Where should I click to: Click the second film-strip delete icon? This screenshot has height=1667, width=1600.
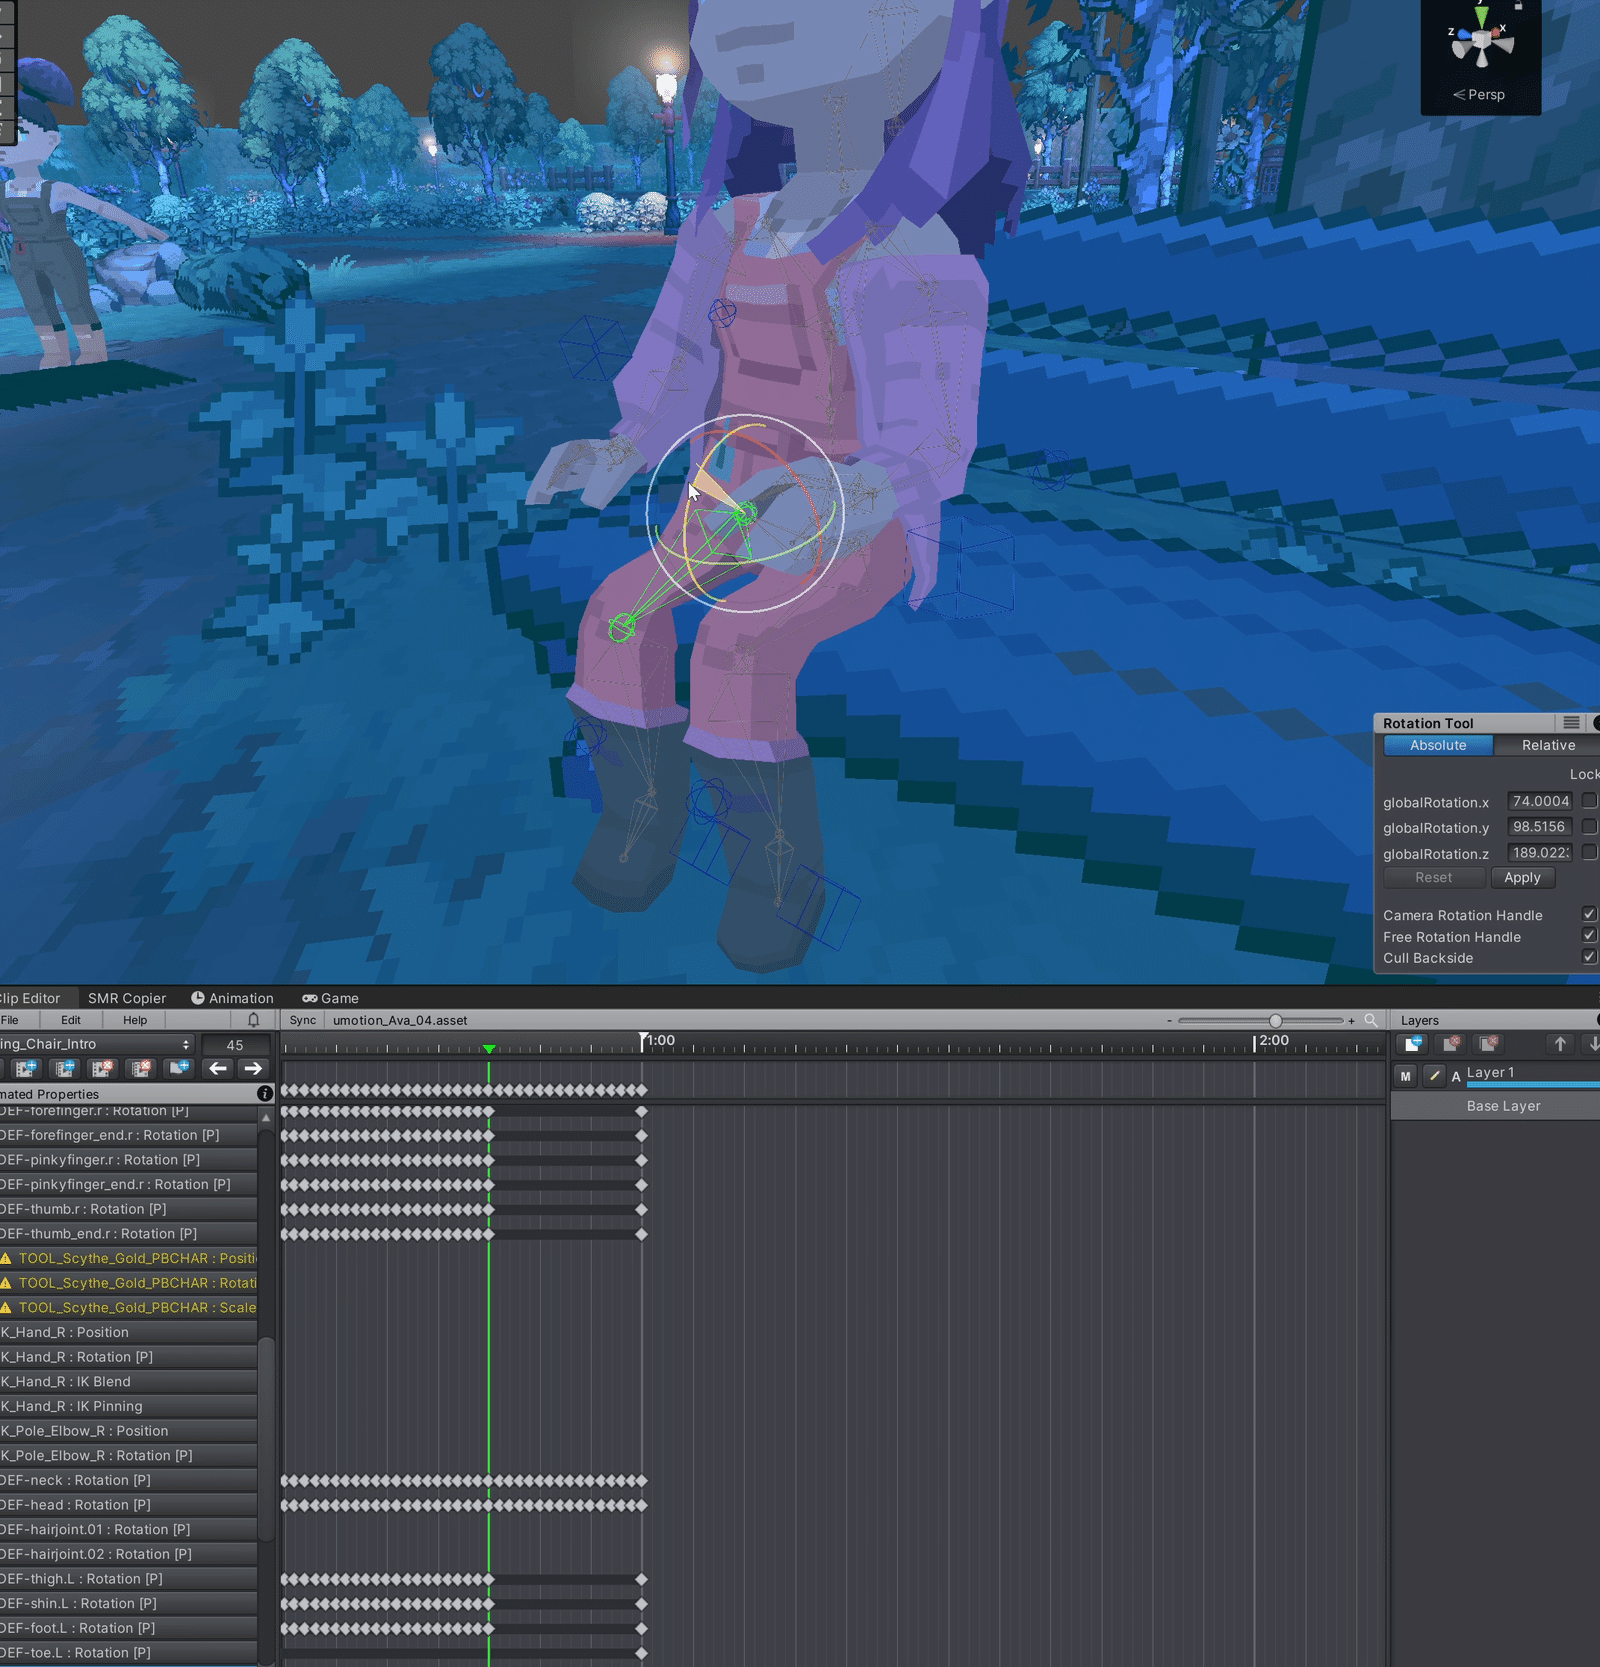[141, 1068]
